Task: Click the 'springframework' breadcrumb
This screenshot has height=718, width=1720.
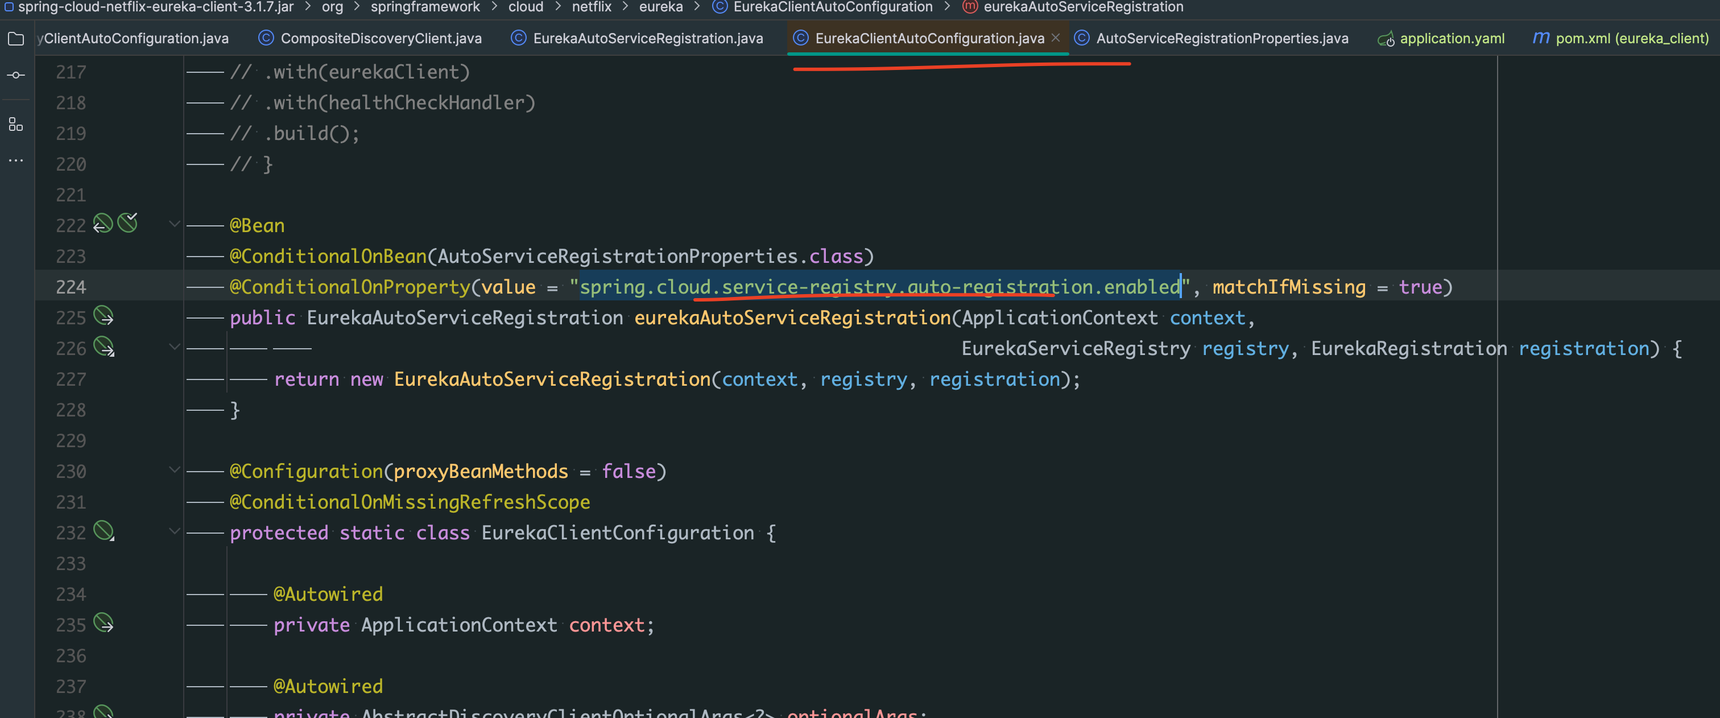Action: tap(425, 7)
